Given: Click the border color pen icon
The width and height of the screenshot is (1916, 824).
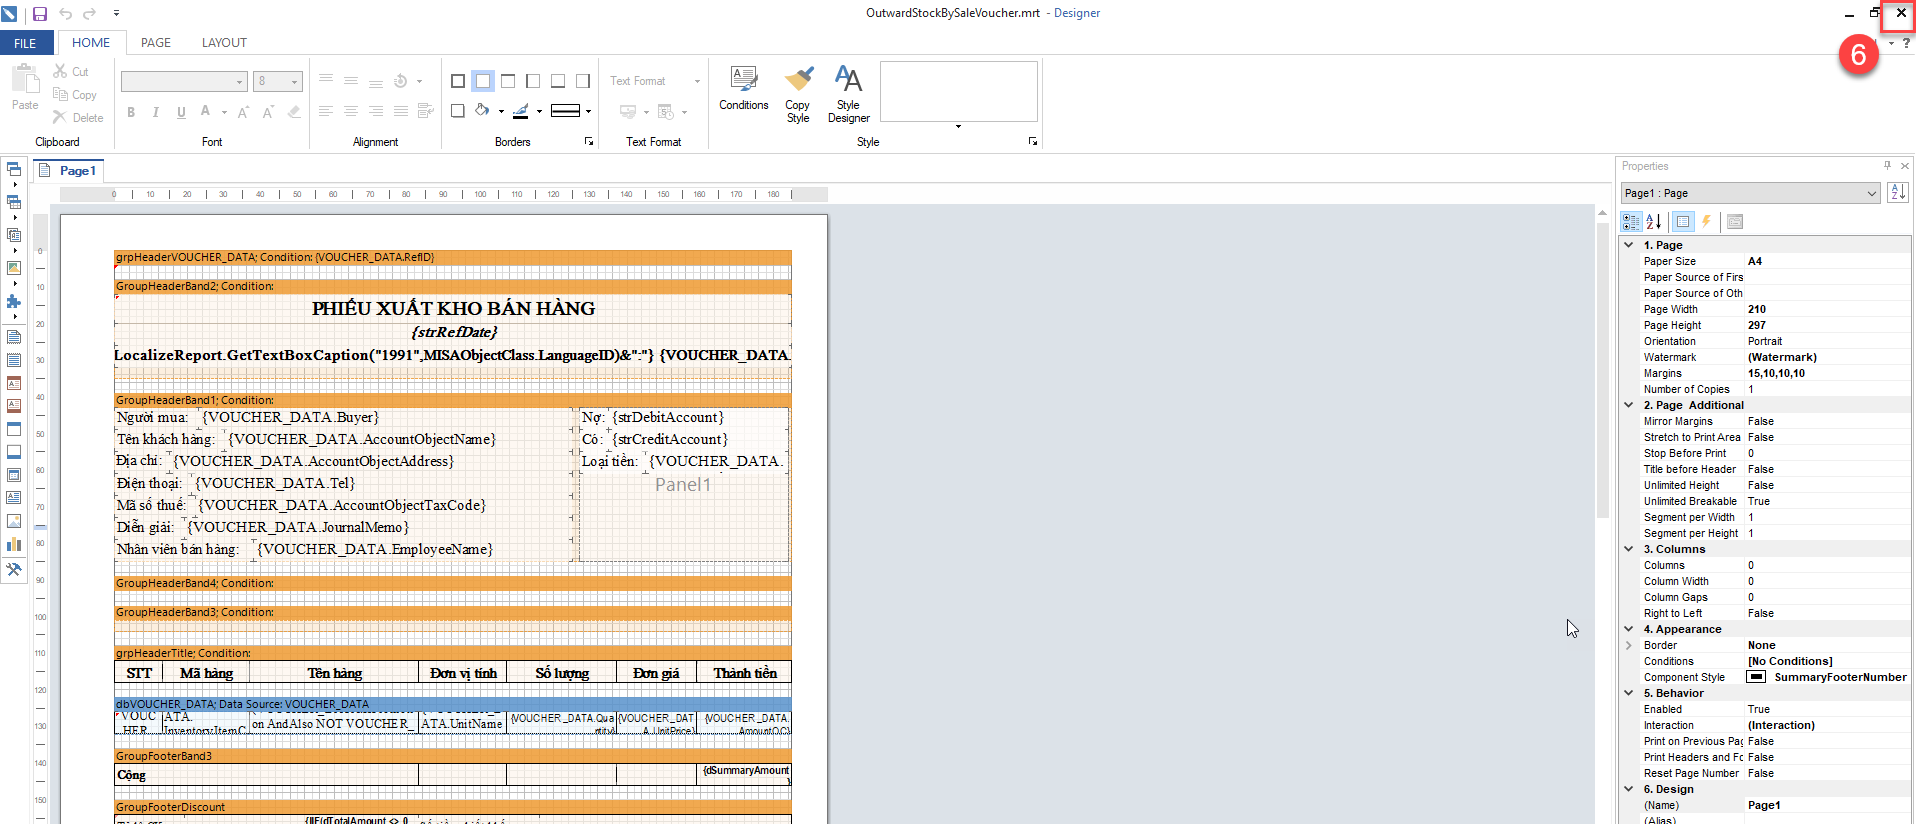Looking at the screenshot, I should click(x=521, y=111).
